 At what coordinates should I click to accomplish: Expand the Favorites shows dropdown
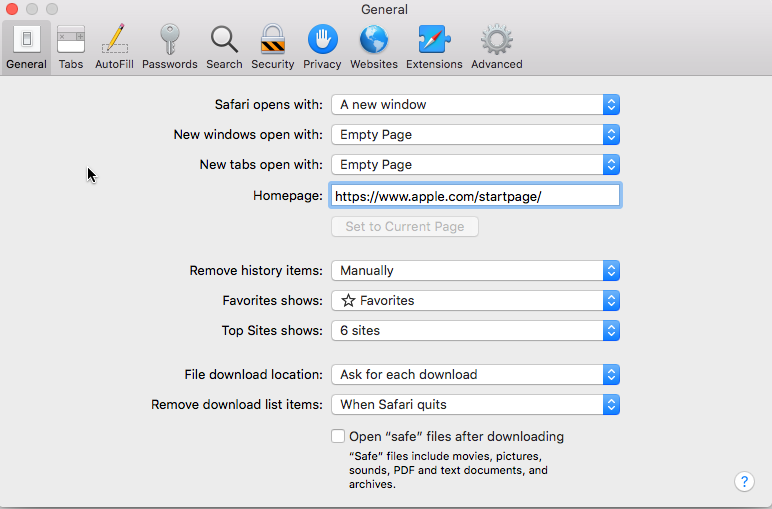[x=475, y=300]
